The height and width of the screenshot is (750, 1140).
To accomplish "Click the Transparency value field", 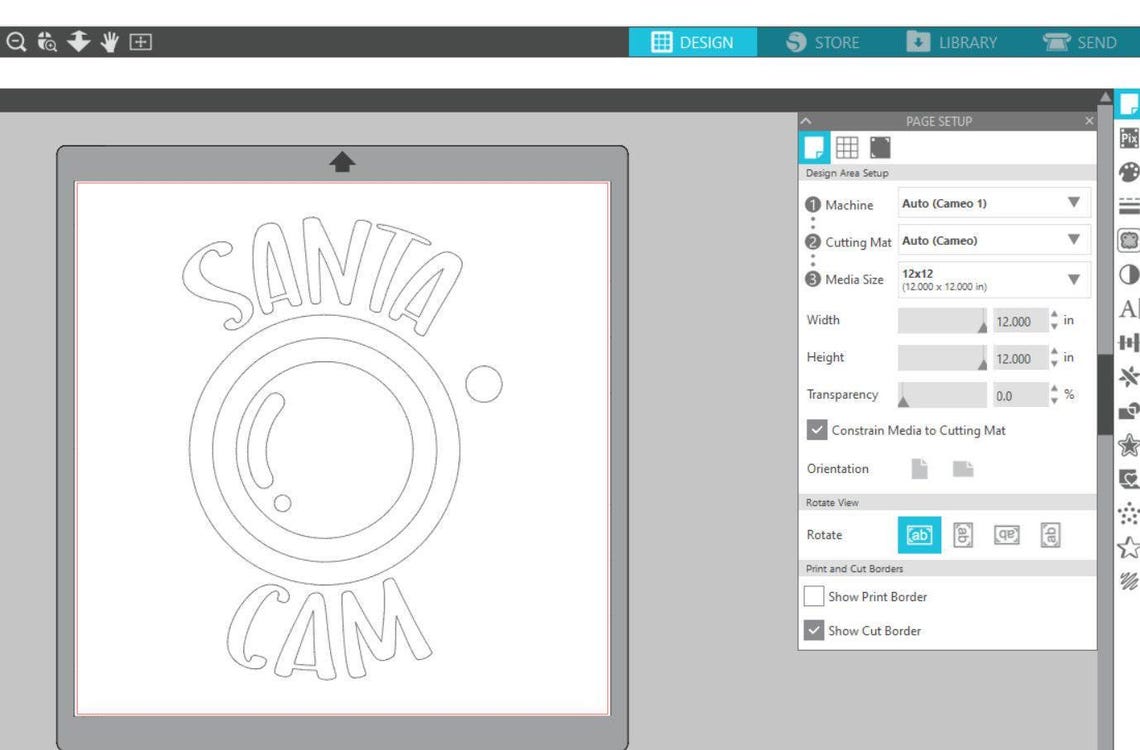I will pyautogui.click(x=1020, y=395).
